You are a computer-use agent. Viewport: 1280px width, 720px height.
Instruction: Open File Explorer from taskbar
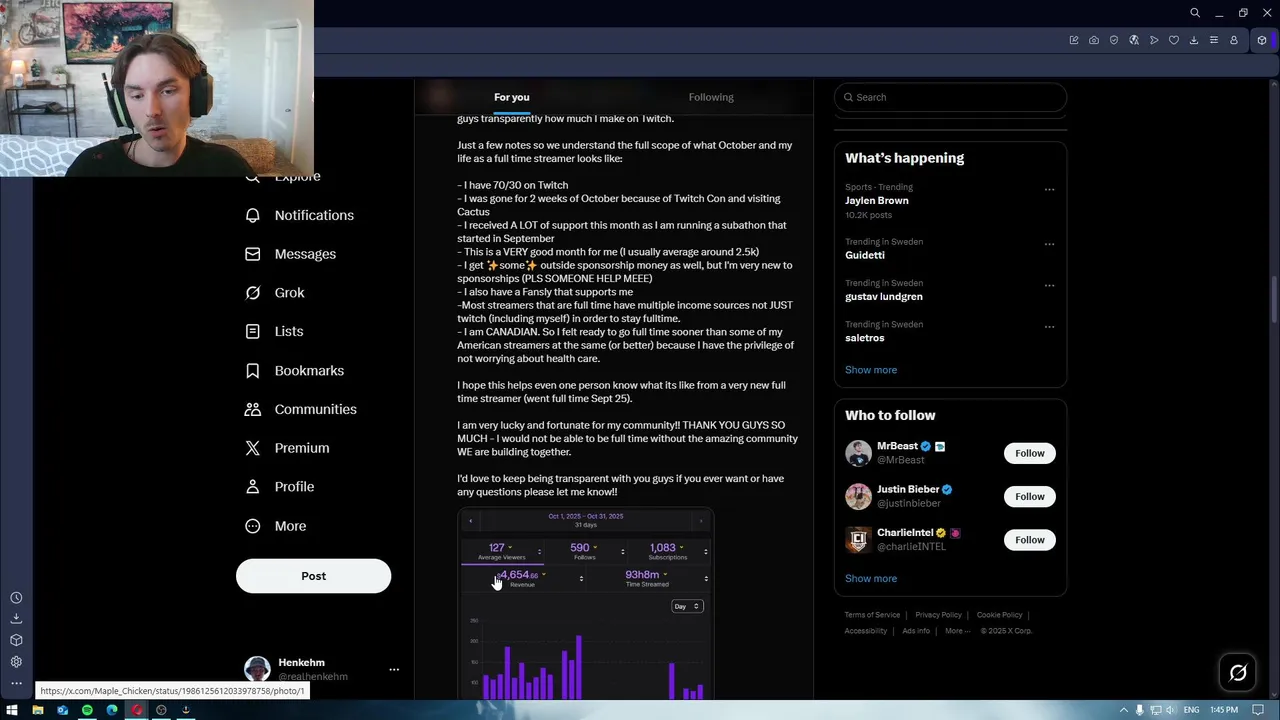pos(37,710)
